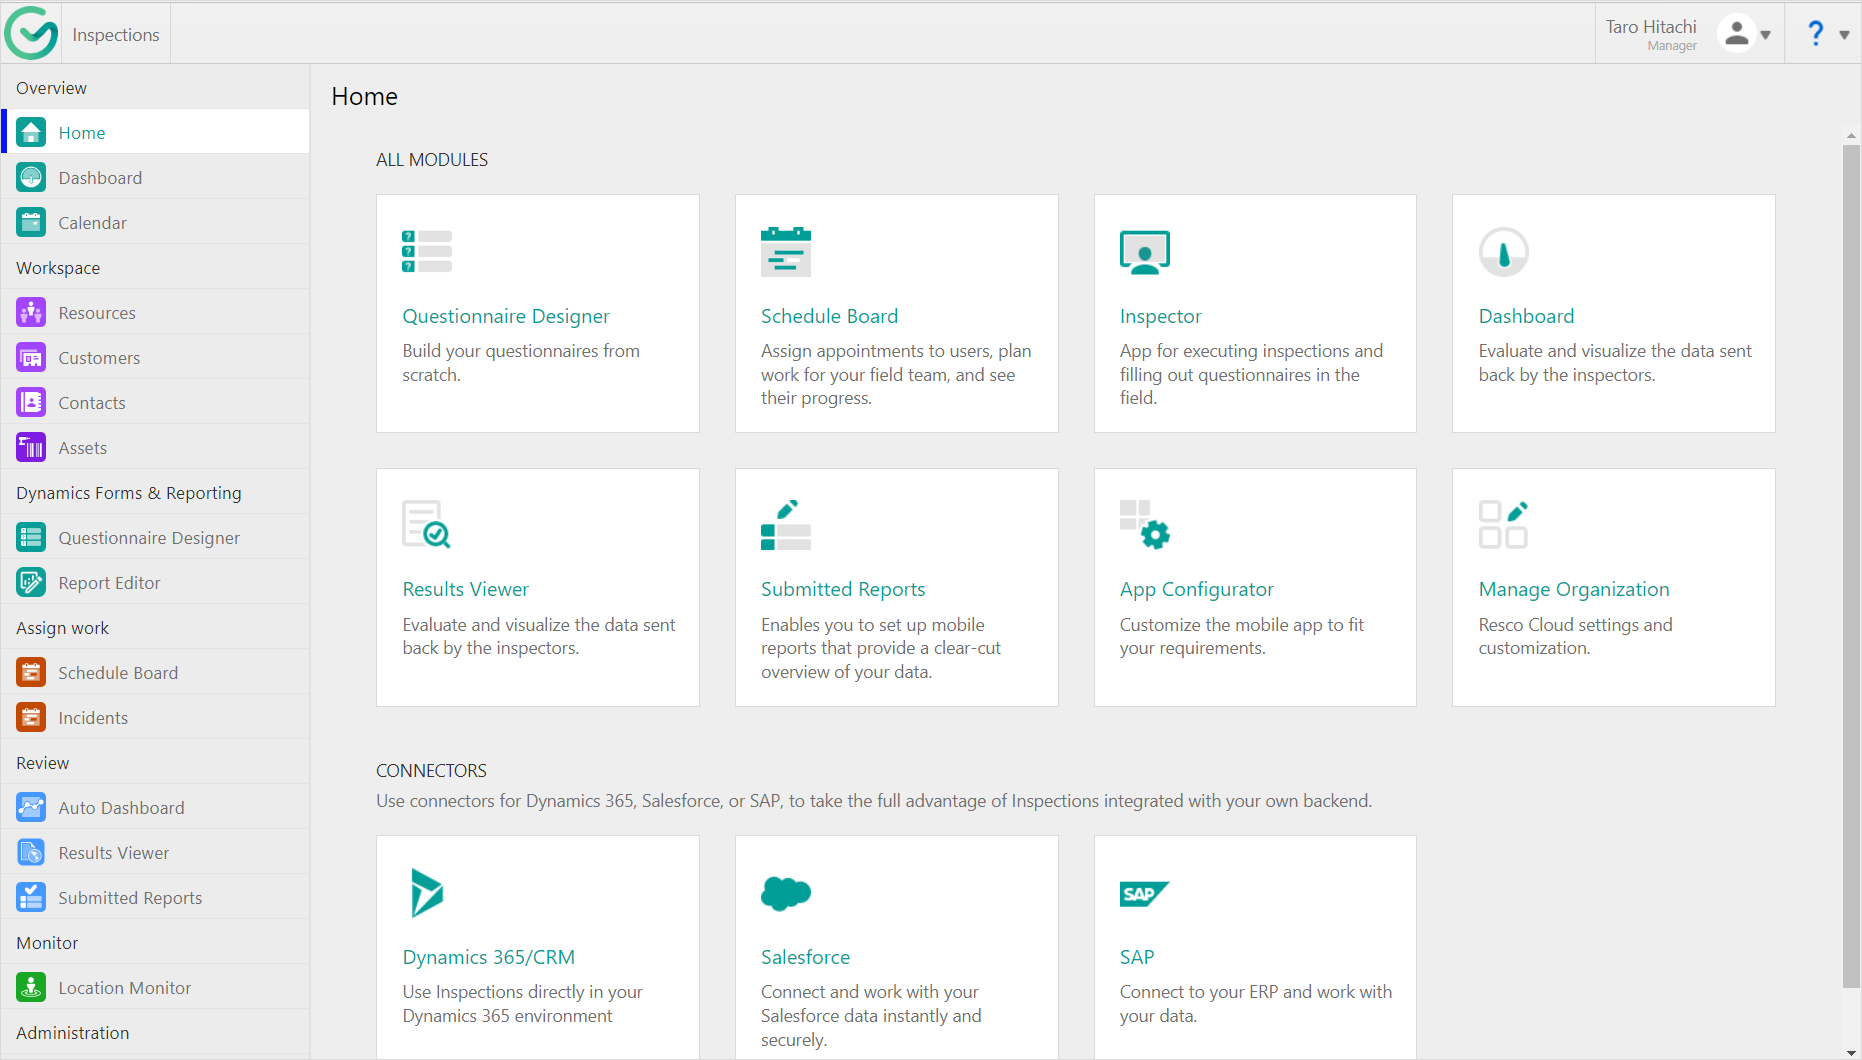Click the Dashboard module title link
The width and height of the screenshot is (1862, 1060).
(x=1526, y=316)
